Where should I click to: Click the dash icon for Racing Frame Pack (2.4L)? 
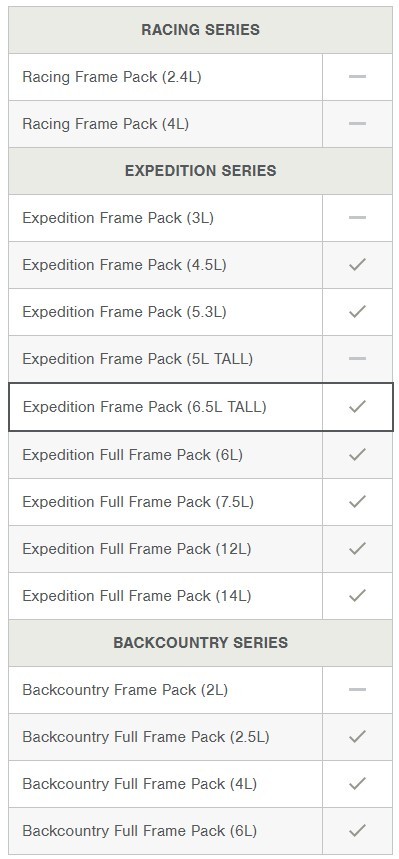coord(357,77)
